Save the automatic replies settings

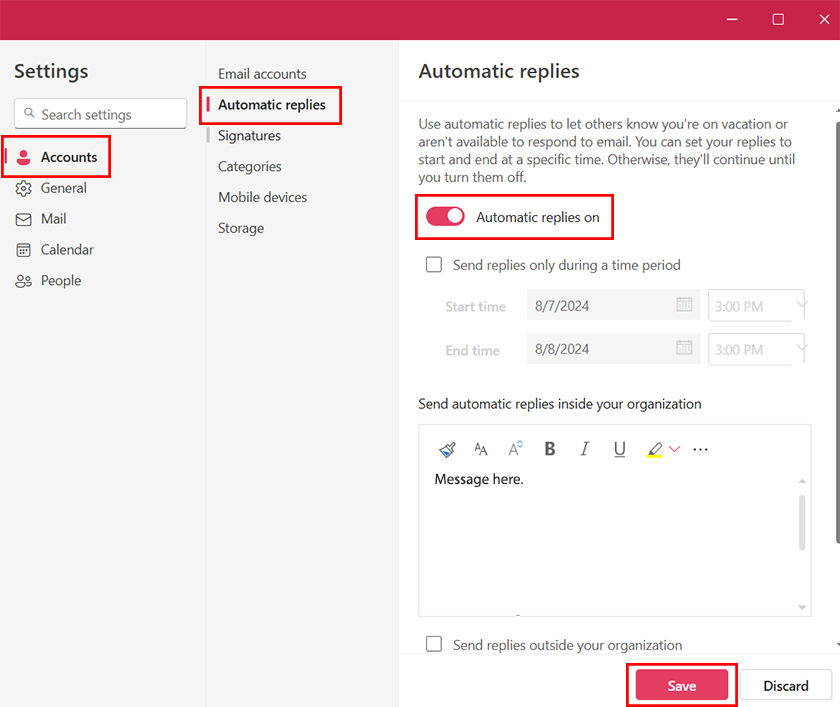681,685
